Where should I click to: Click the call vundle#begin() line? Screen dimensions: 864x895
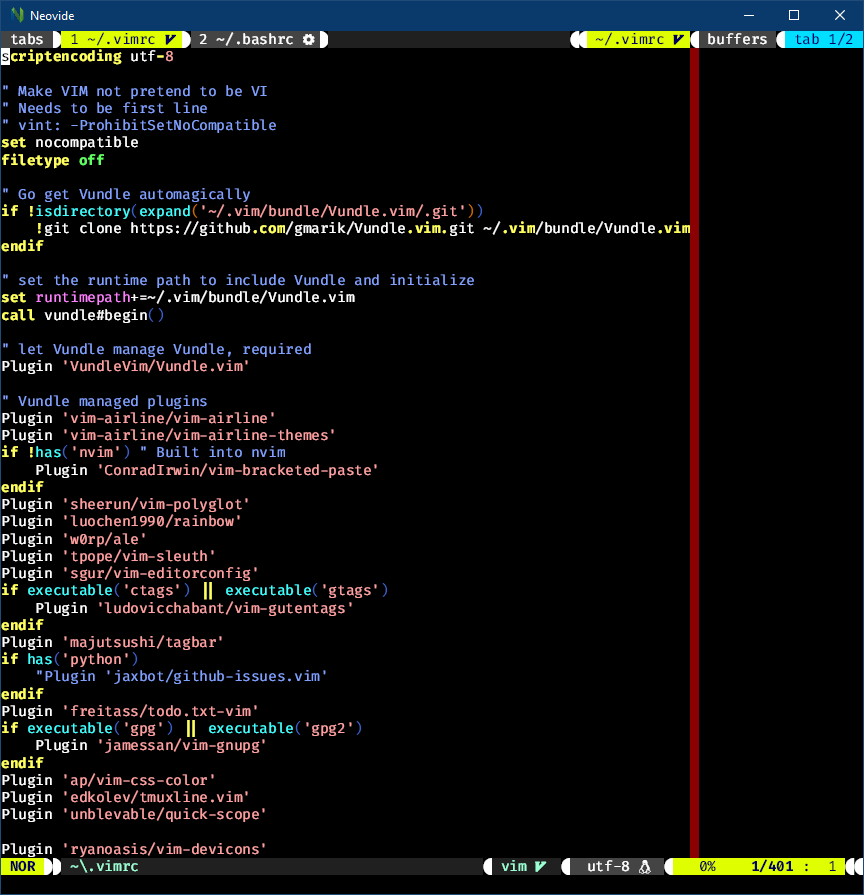pos(83,315)
